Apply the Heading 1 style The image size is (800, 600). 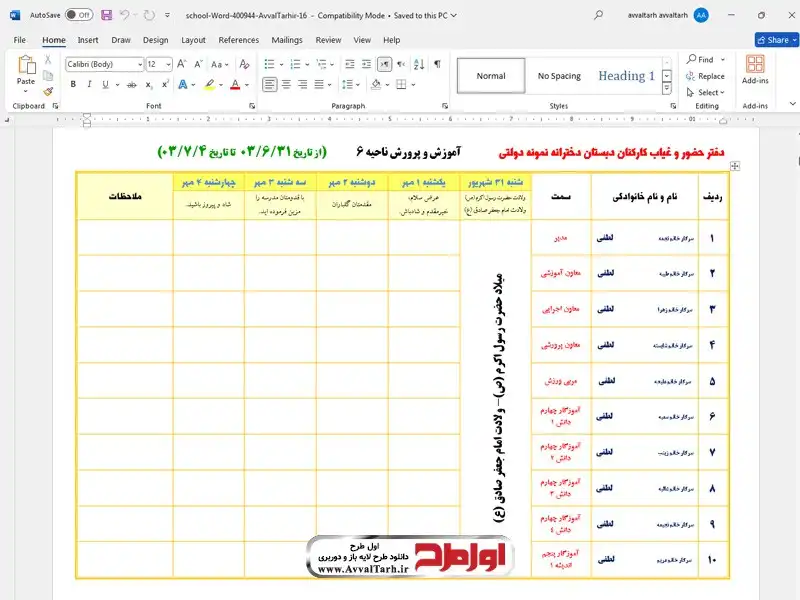(627, 76)
